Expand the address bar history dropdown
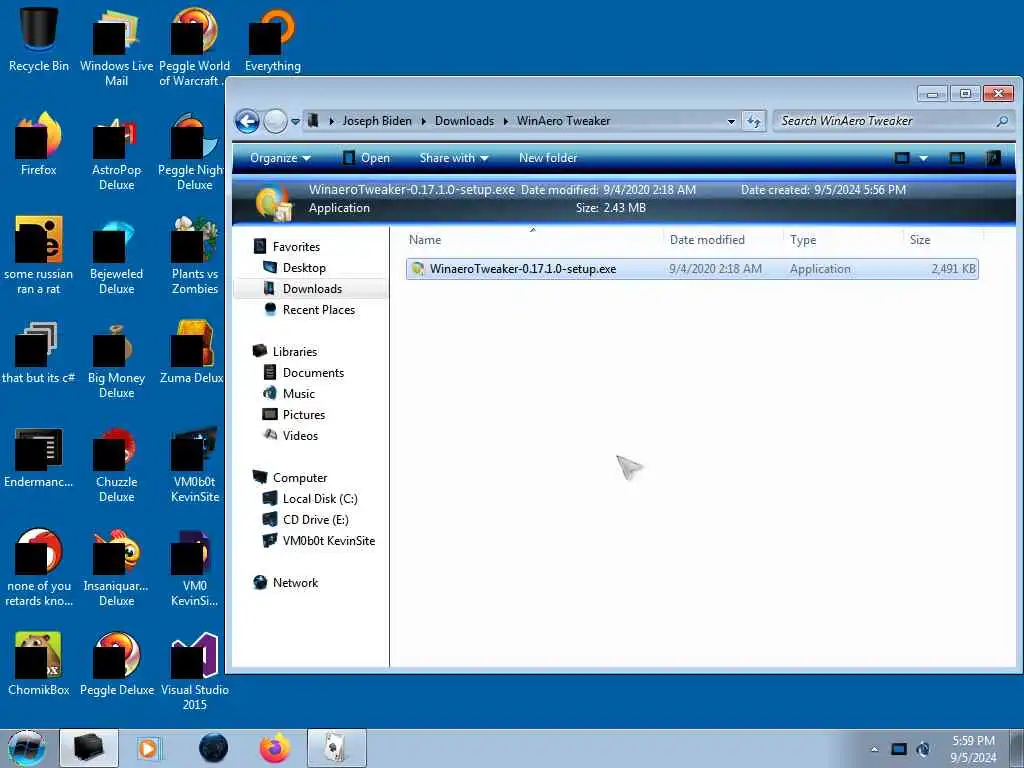Image resolution: width=1024 pixels, height=768 pixels. (731, 121)
